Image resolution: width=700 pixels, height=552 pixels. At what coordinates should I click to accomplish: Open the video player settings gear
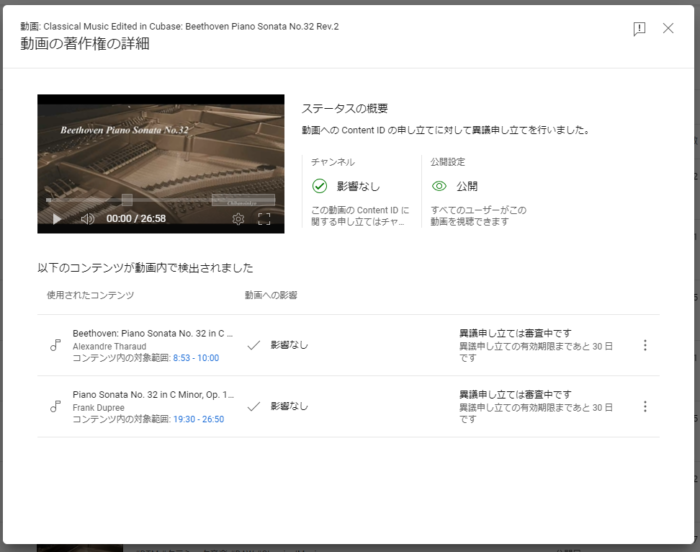click(238, 218)
